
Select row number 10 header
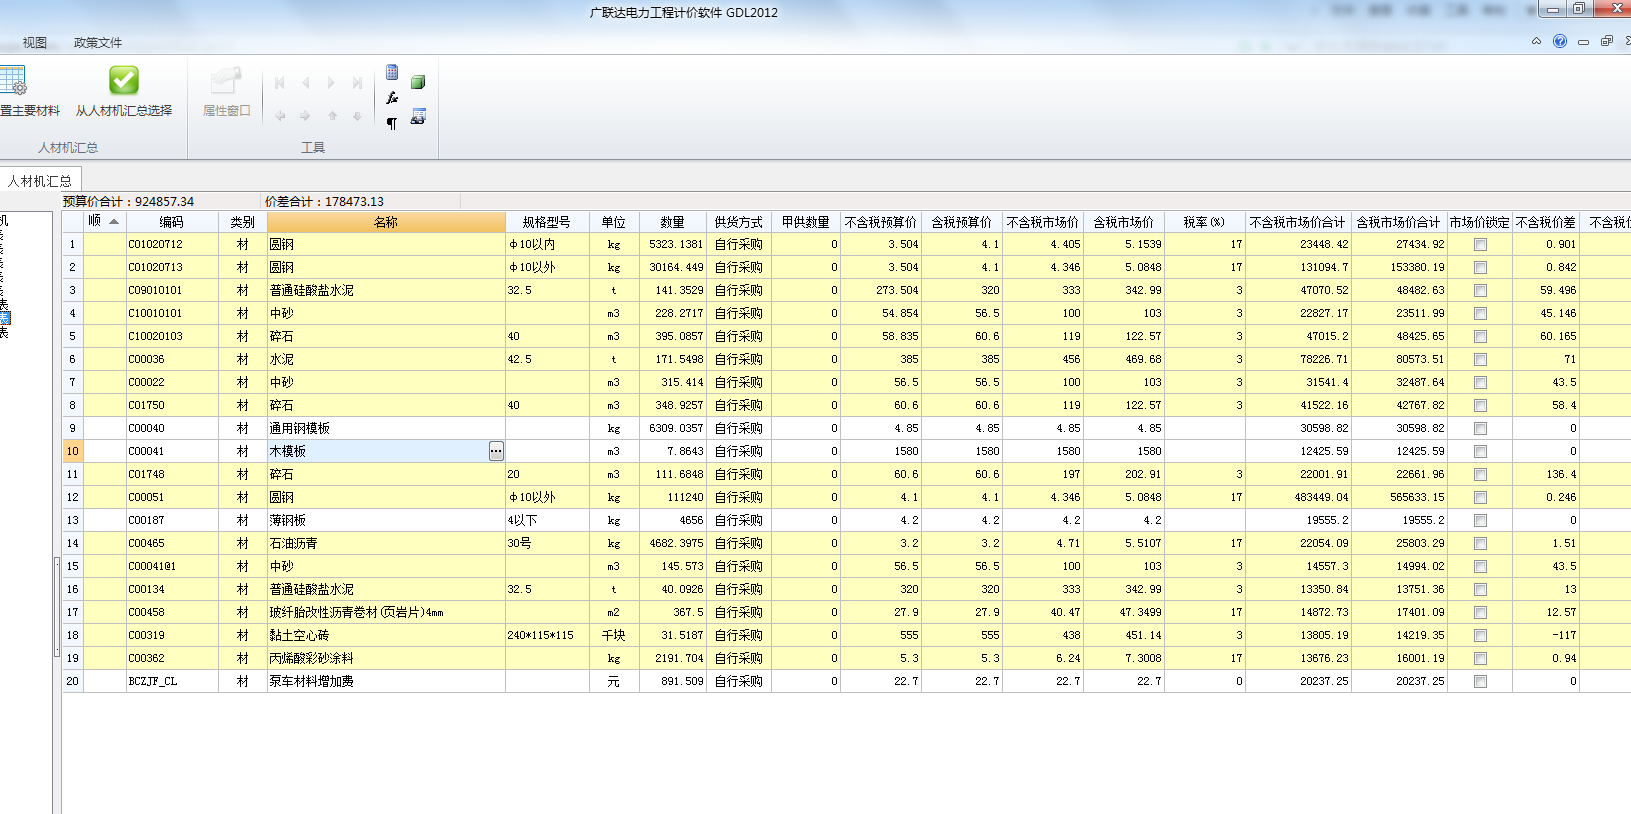coord(72,451)
